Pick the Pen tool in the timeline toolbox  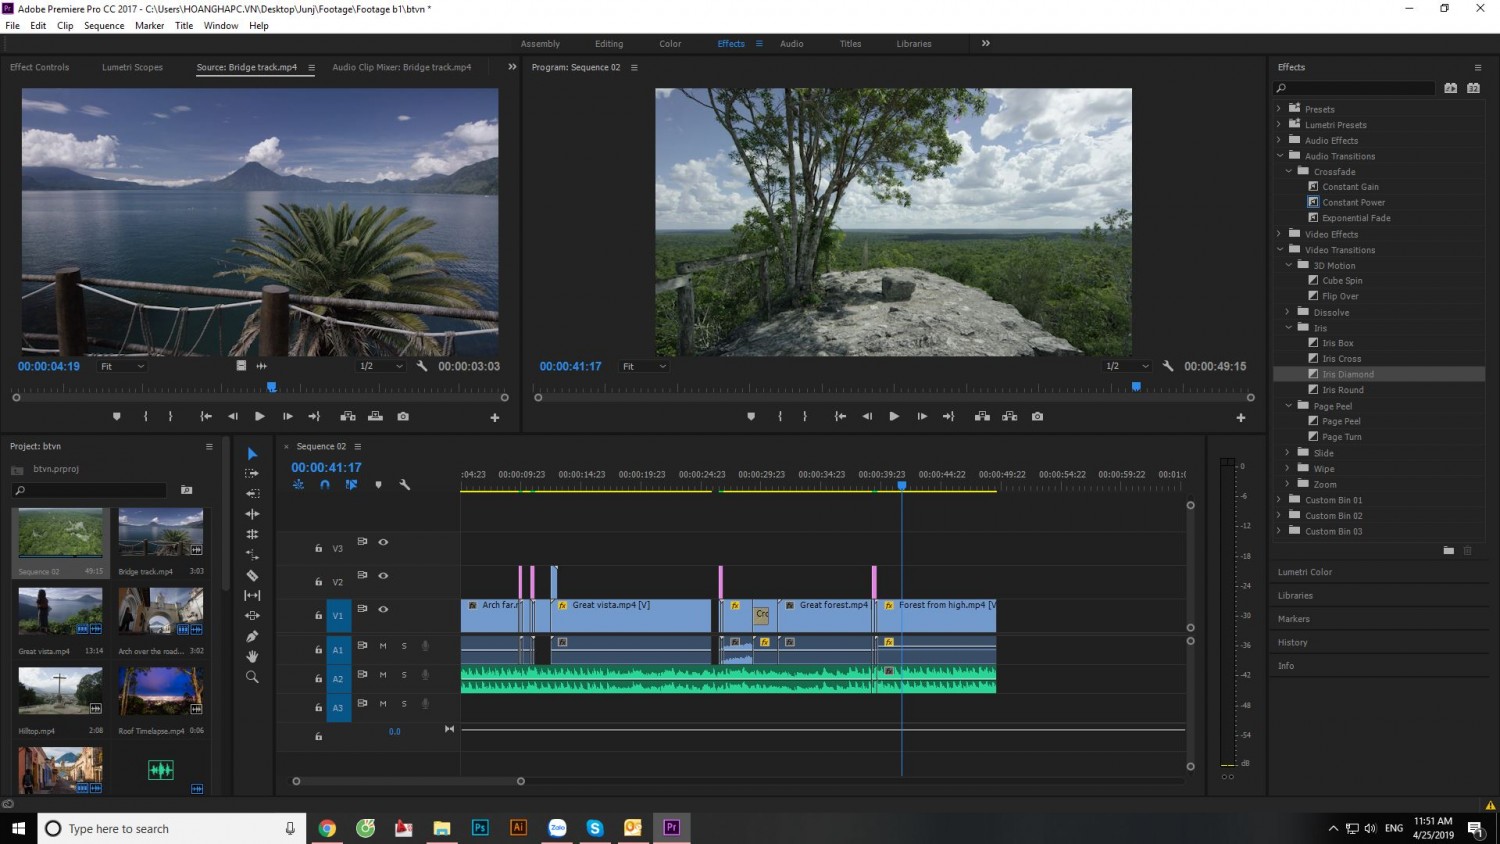[x=252, y=636]
